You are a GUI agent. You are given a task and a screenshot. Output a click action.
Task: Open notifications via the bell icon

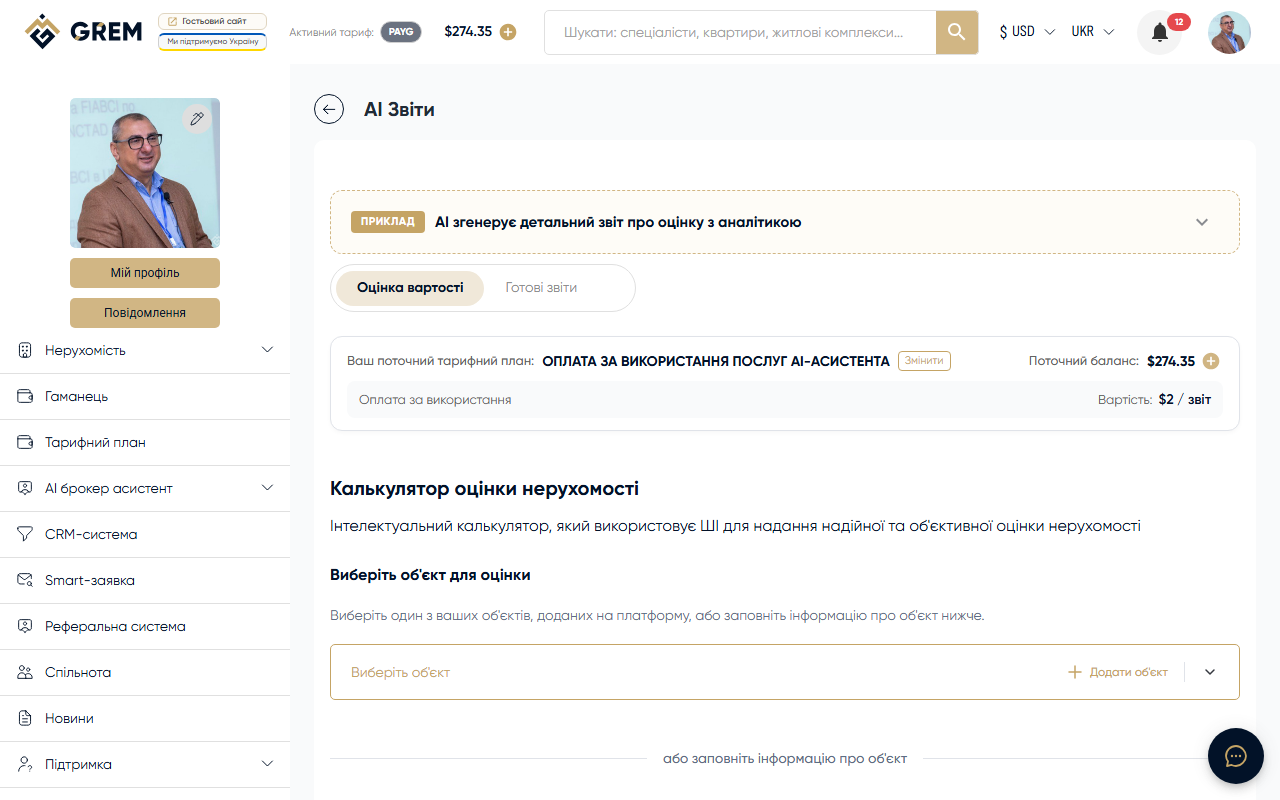1158,31
